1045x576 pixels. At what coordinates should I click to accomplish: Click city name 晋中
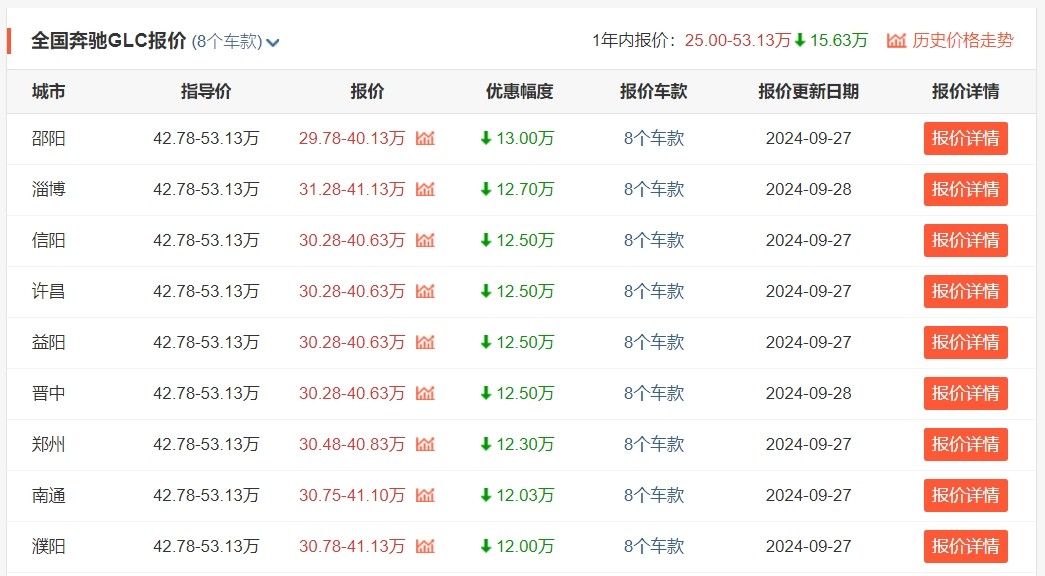49,393
